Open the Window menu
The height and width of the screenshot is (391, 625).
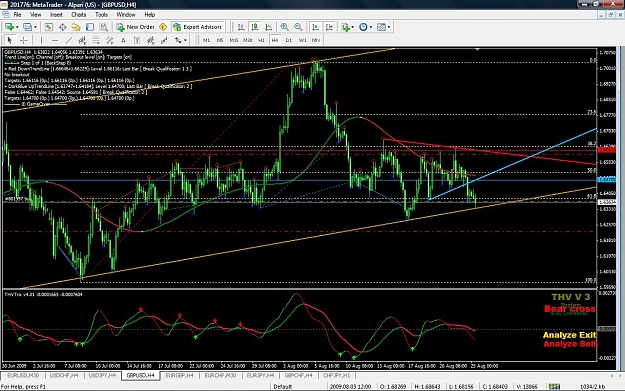tap(126, 15)
